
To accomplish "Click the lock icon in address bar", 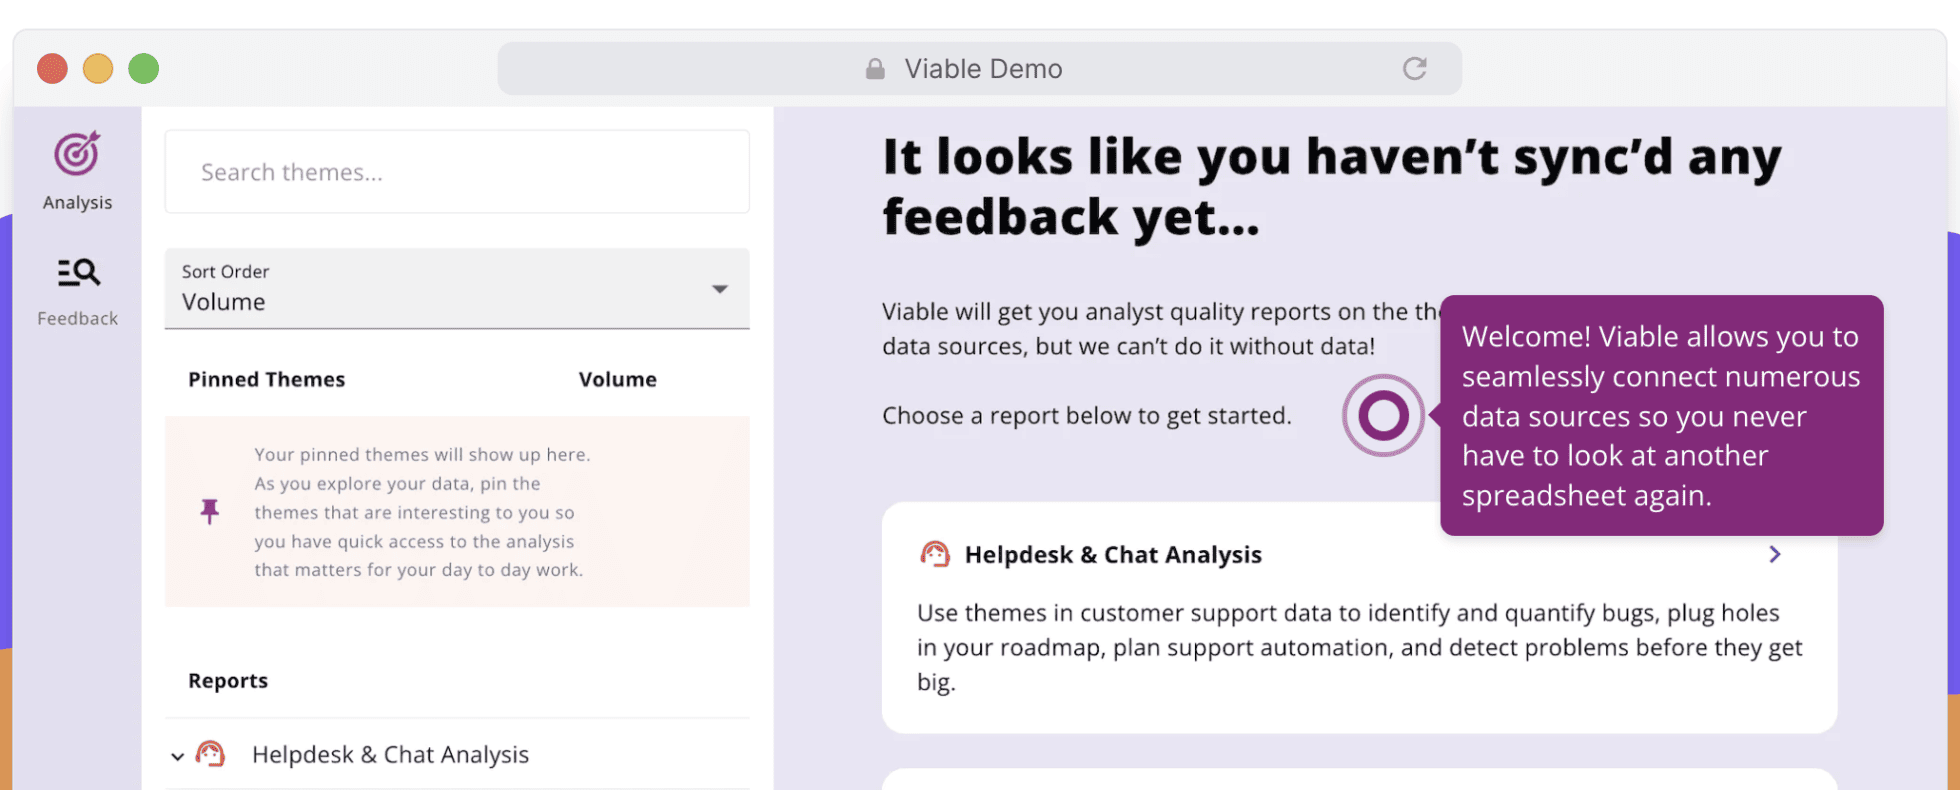I will [875, 68].
